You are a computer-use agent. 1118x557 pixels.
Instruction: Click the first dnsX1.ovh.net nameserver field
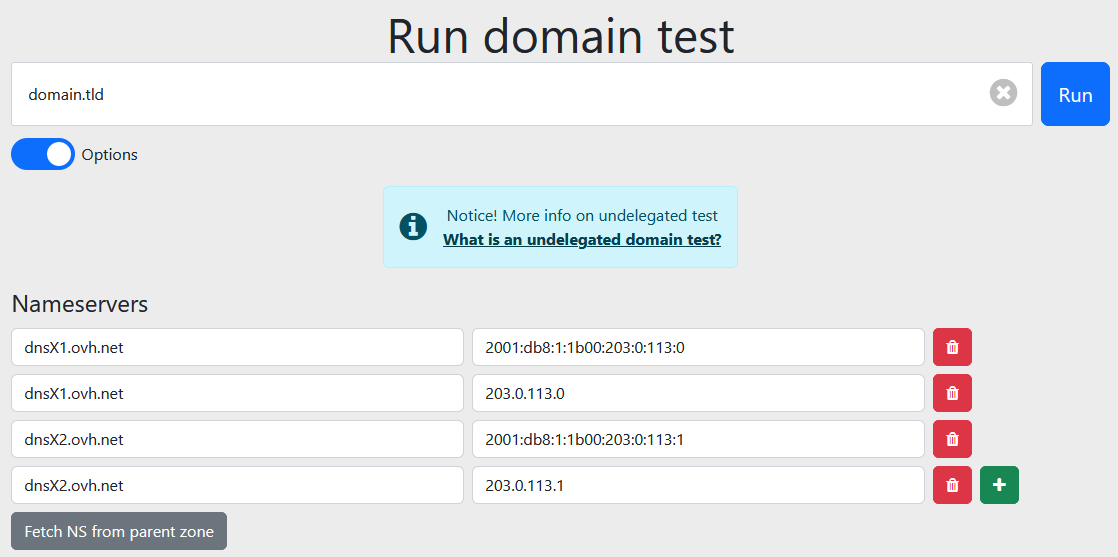point(237,347)
